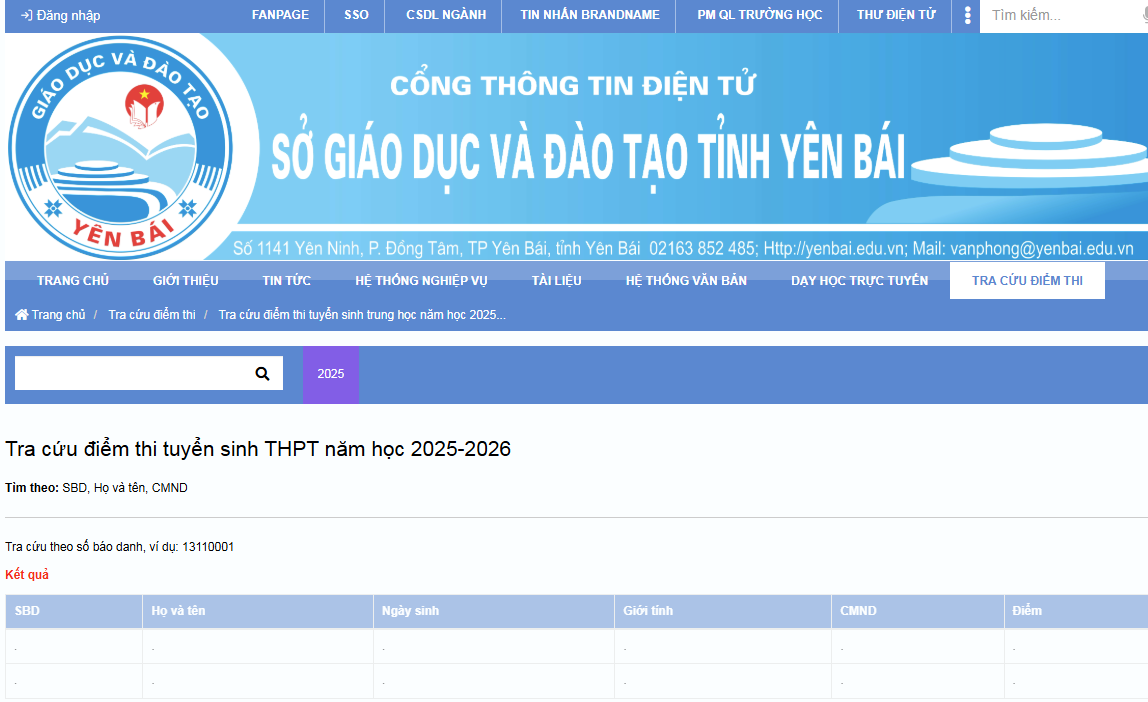This screenshot has width=1148, height=702.
Task: Open the three-dot more options menu
Action: [x=967, y=15]
